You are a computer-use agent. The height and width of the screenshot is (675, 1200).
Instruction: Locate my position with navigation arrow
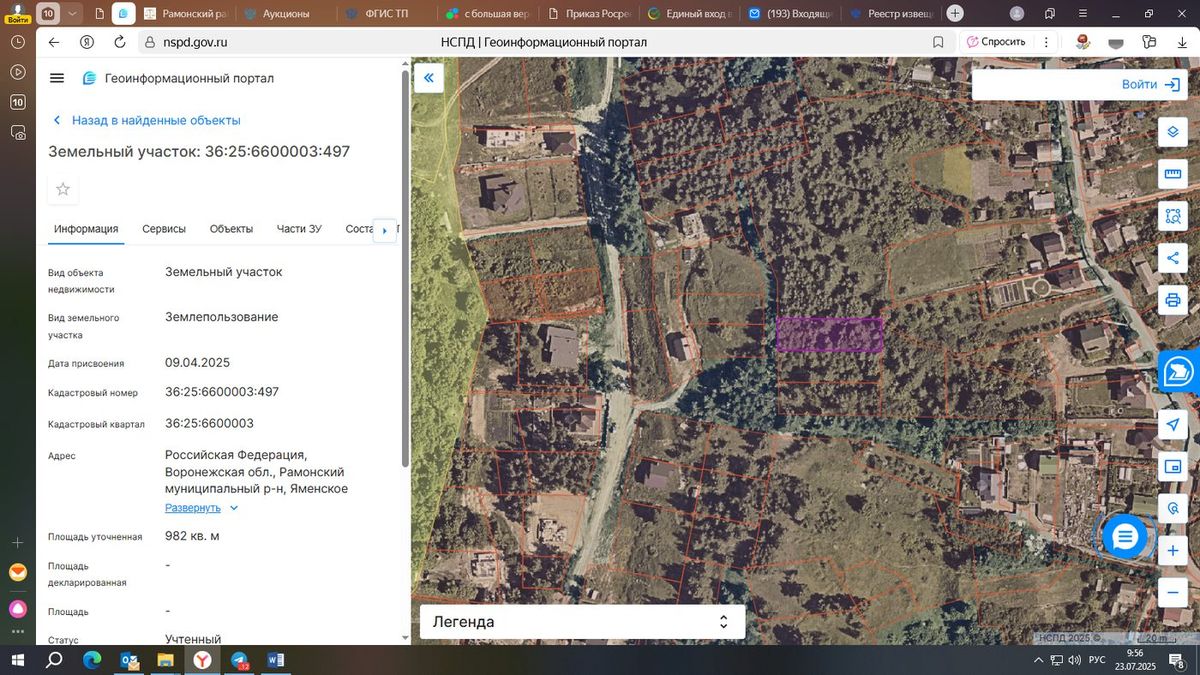pos(1173,425)
